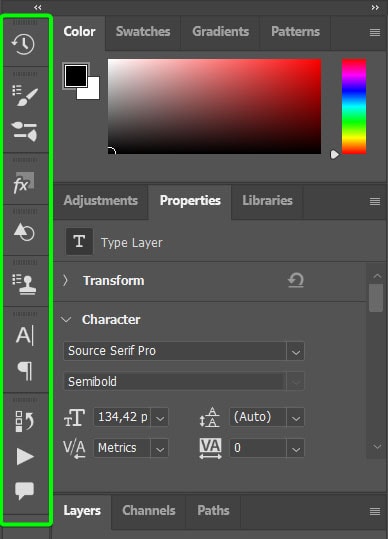Open the font size dropdown
The width and height of the screenshot is (388, 539).
pos(160,418)
